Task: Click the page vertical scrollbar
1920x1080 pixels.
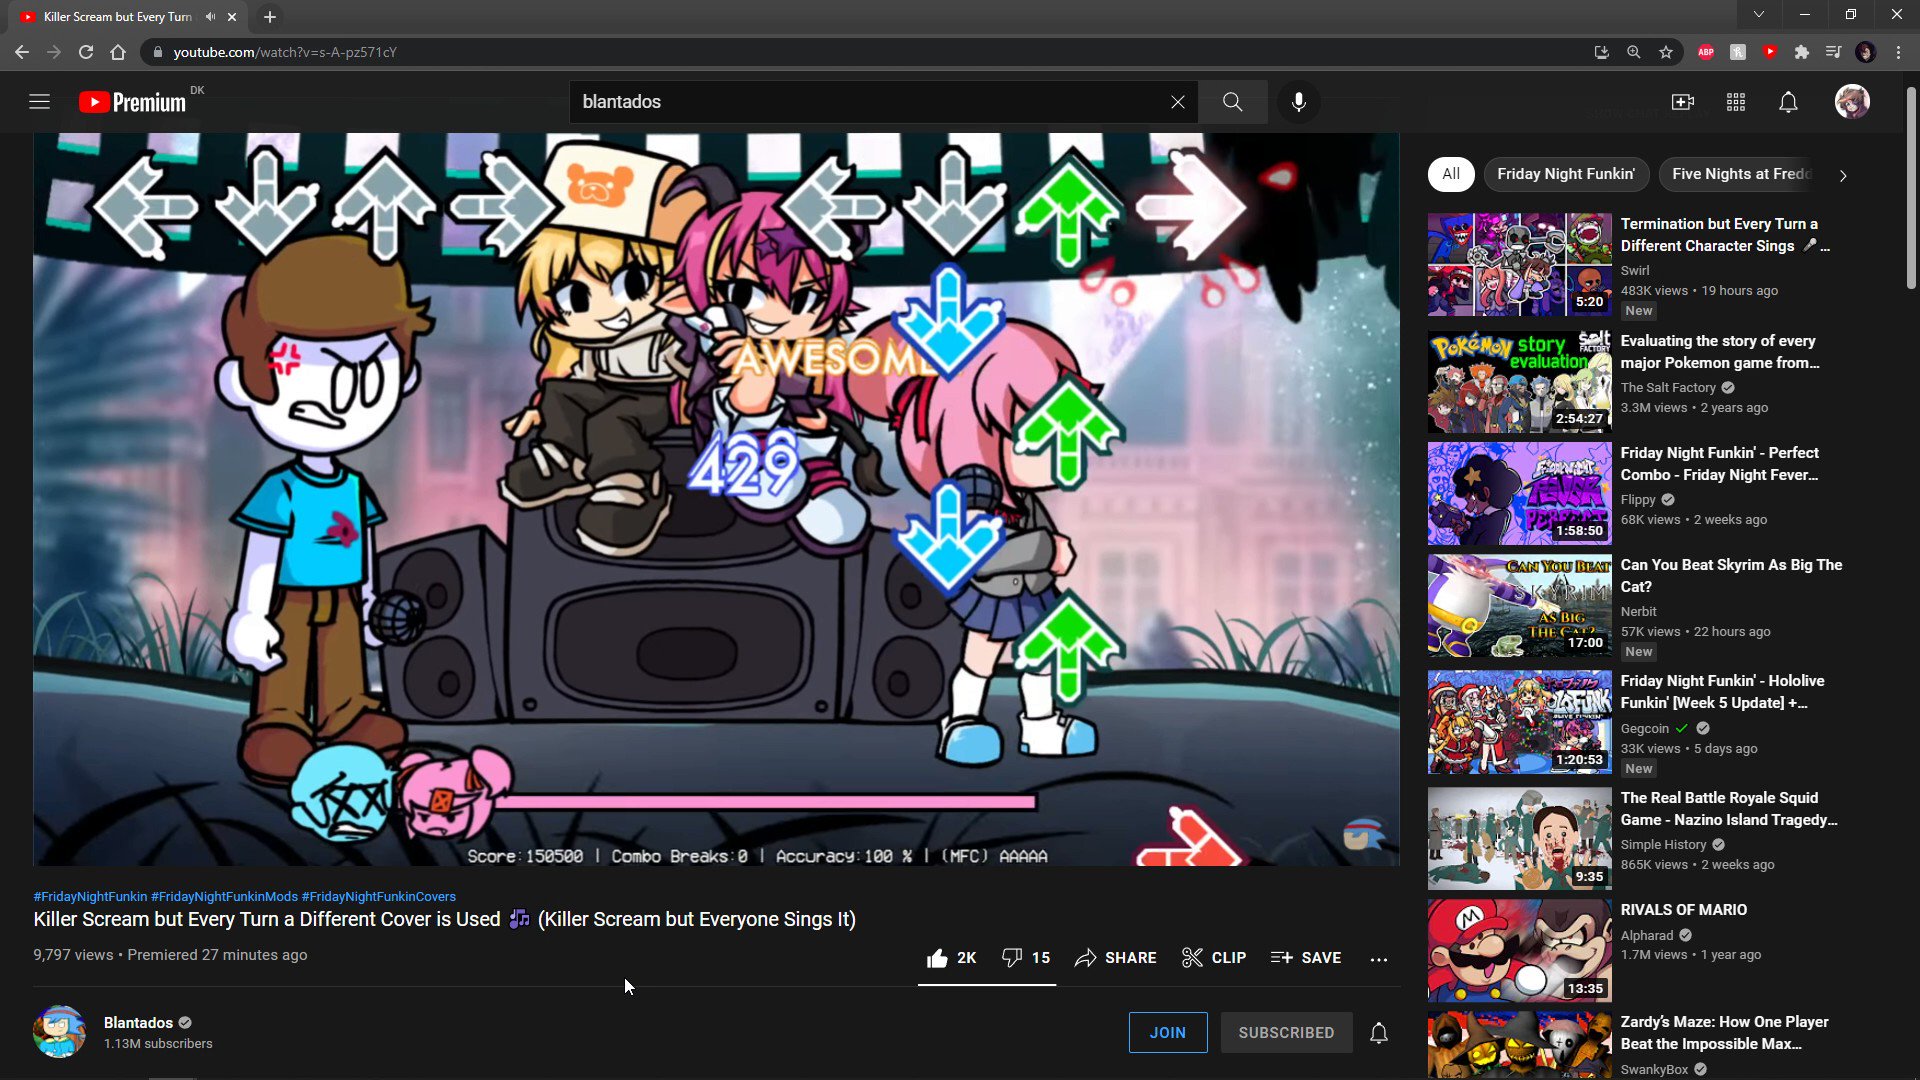Action: click(x=1911, y=190)
